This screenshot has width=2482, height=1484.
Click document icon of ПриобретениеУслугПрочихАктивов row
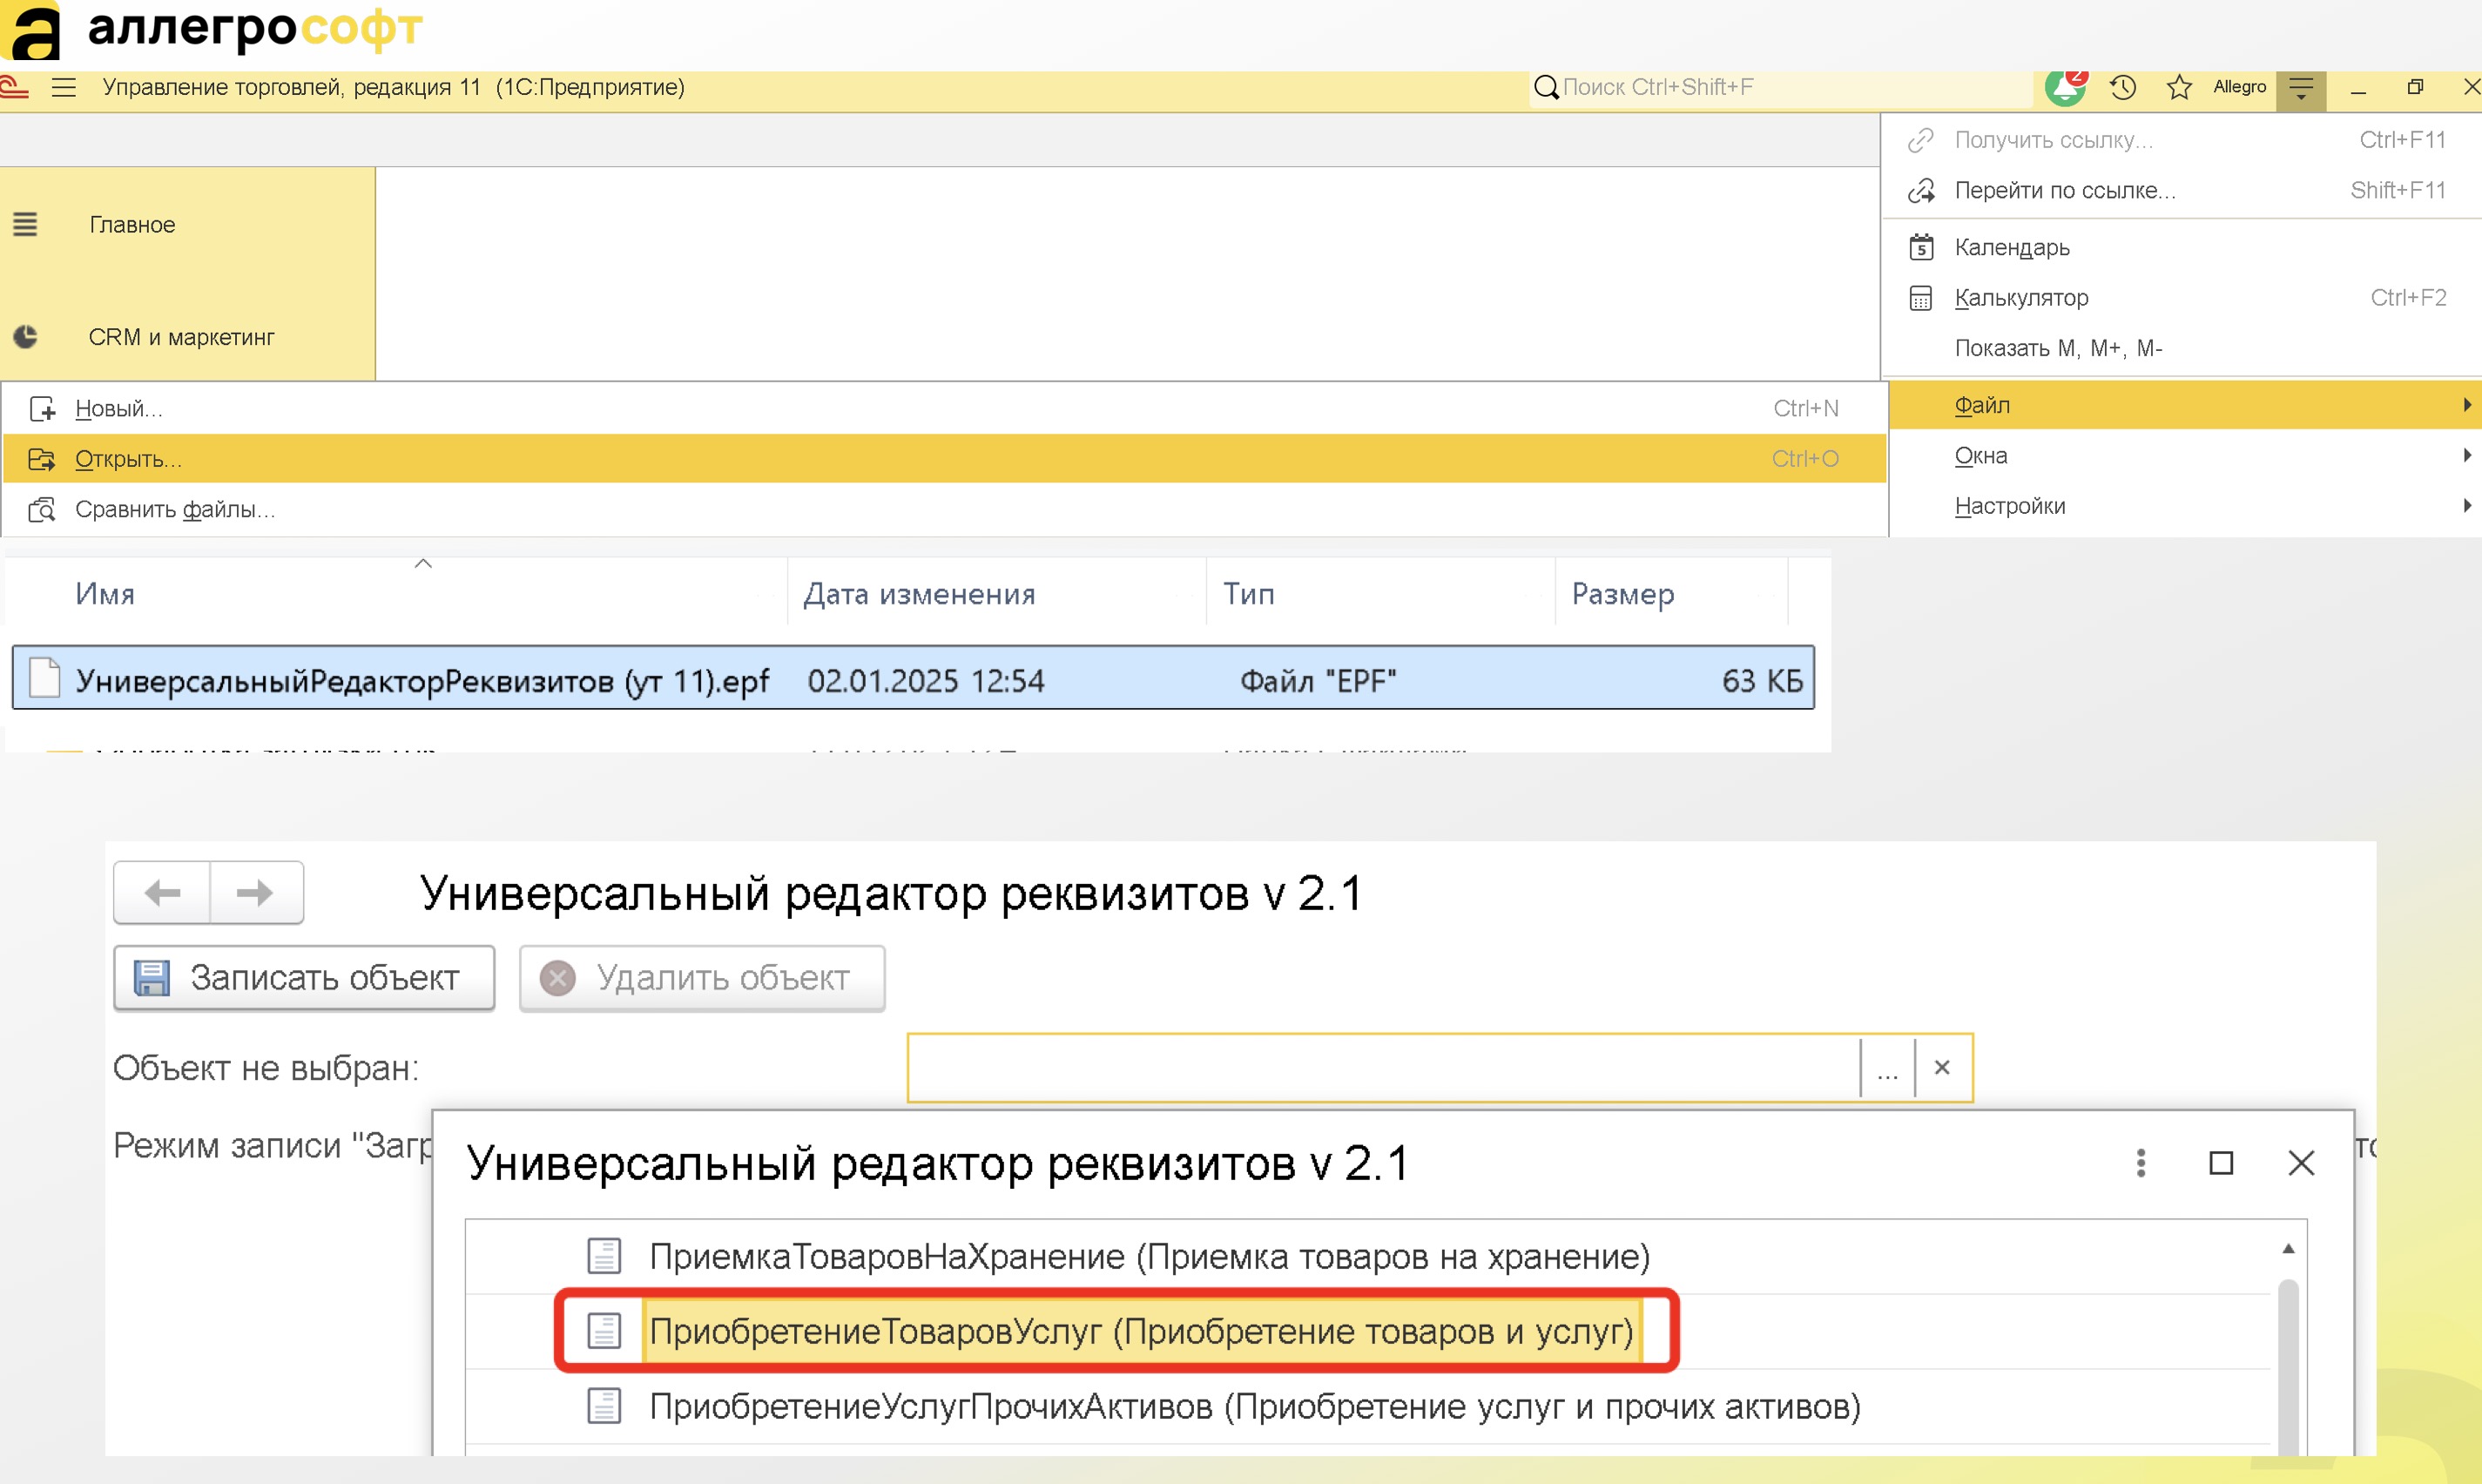click(604, 1406)
